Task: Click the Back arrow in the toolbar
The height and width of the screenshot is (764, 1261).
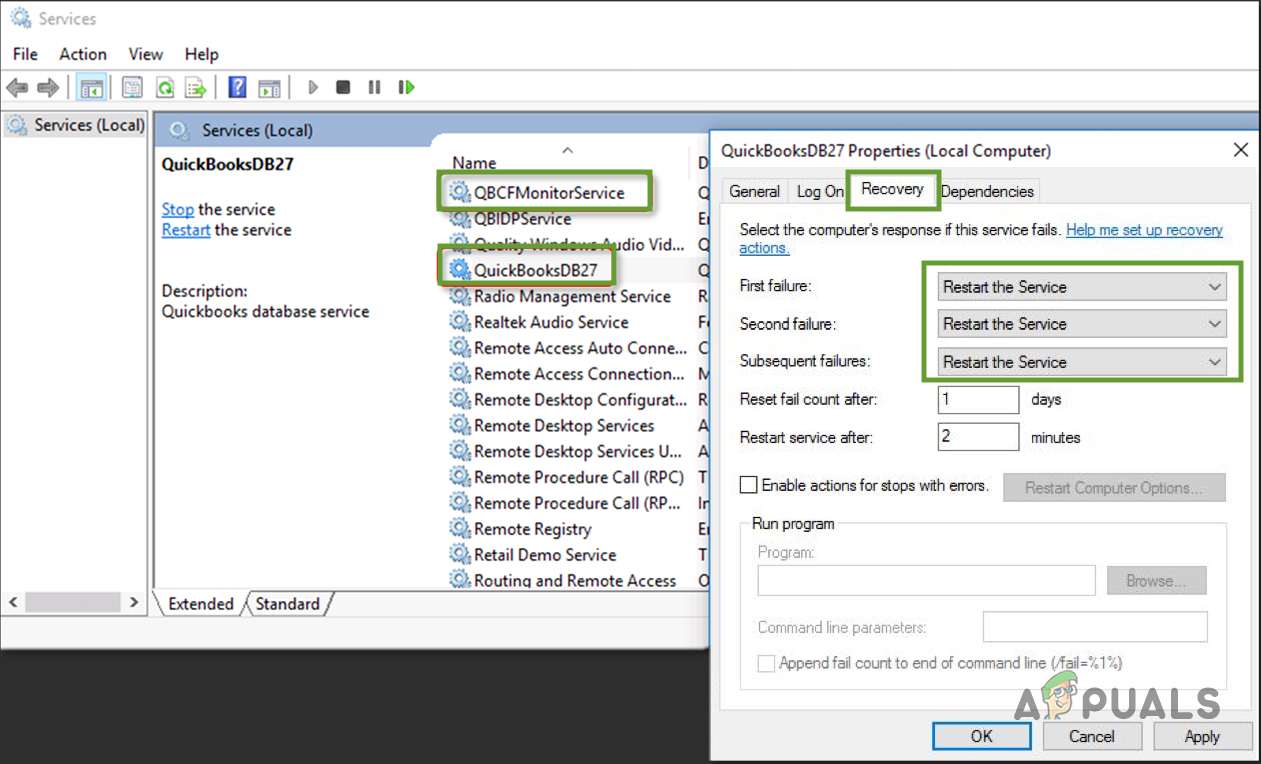Action: [17, 88]
